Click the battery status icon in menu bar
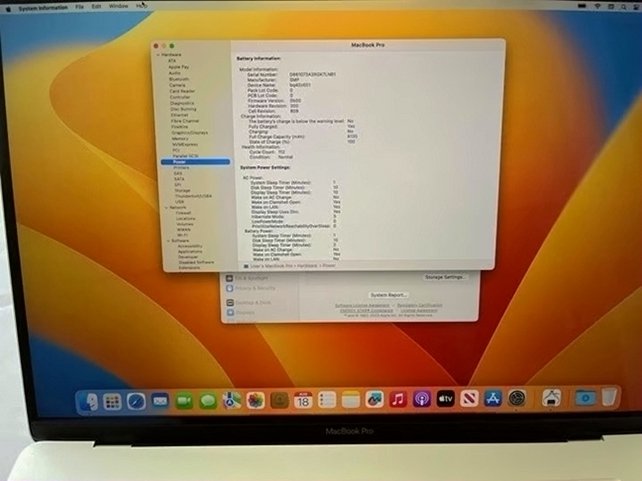642x481 pixels. click(x=581, y=6)
